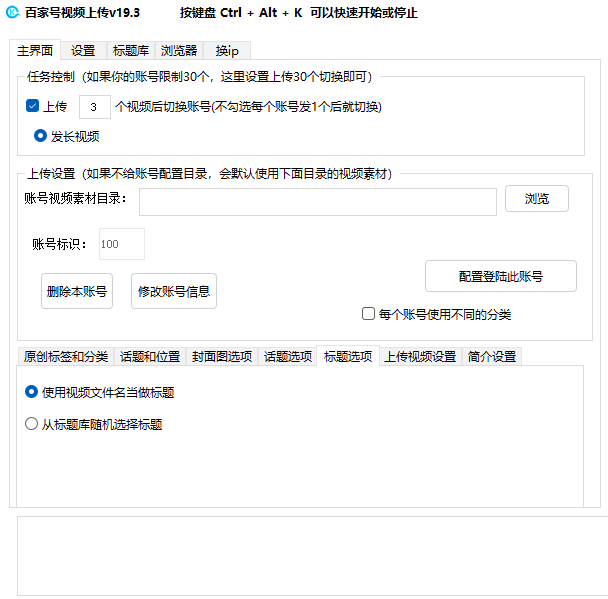The width and height of the screenshot is (608, 599).
Task: Click the 账号标识 field showing 100
Action: (x=122, y=244)
